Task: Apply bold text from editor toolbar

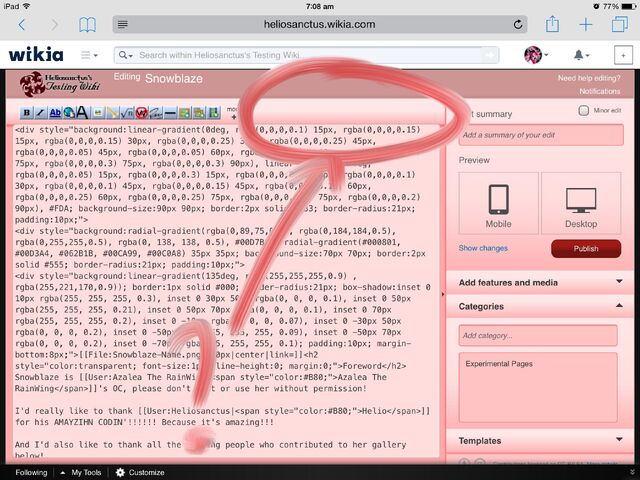Action: click(x=27, y=113)
